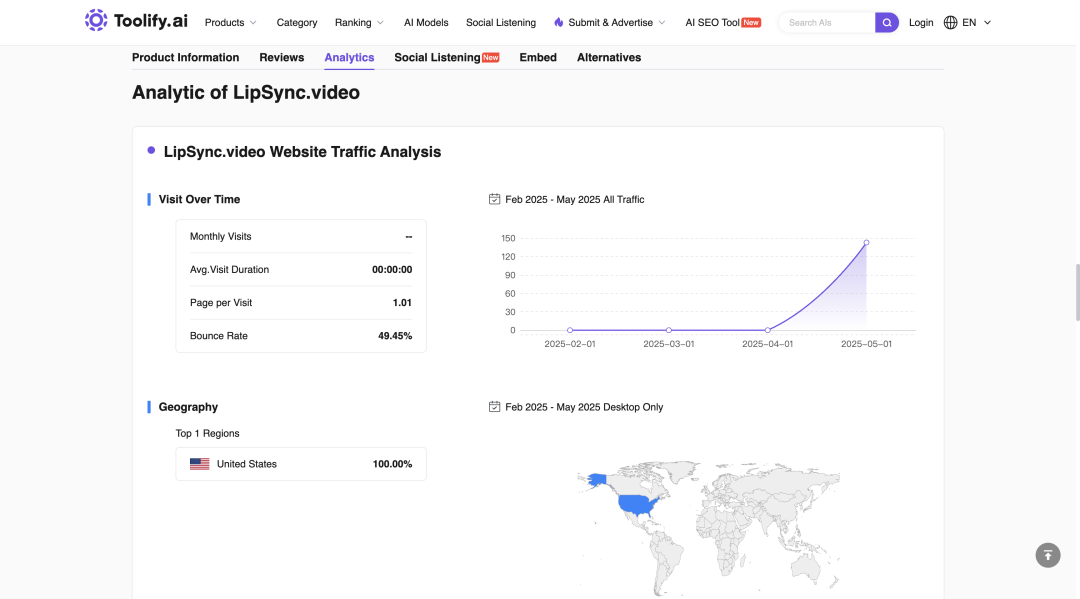Click the Login link

coord(921,23)
